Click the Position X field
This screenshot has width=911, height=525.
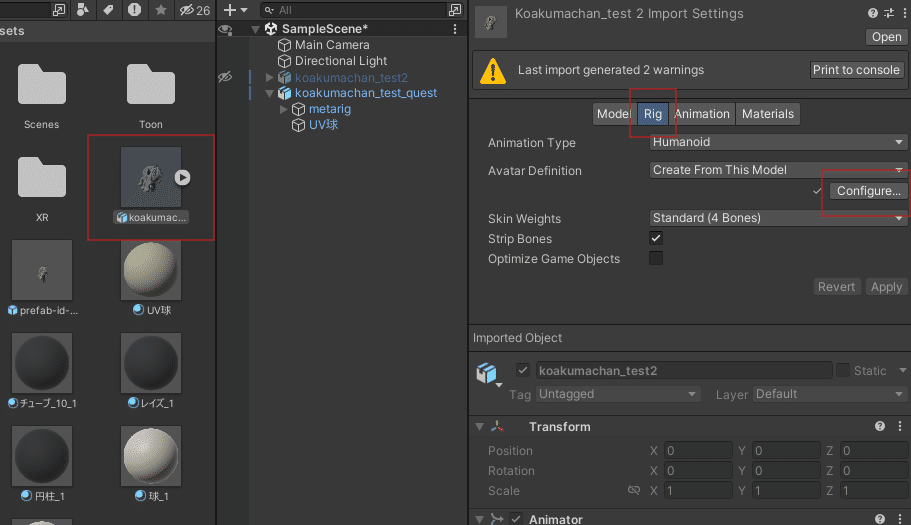tap(698, 451)
